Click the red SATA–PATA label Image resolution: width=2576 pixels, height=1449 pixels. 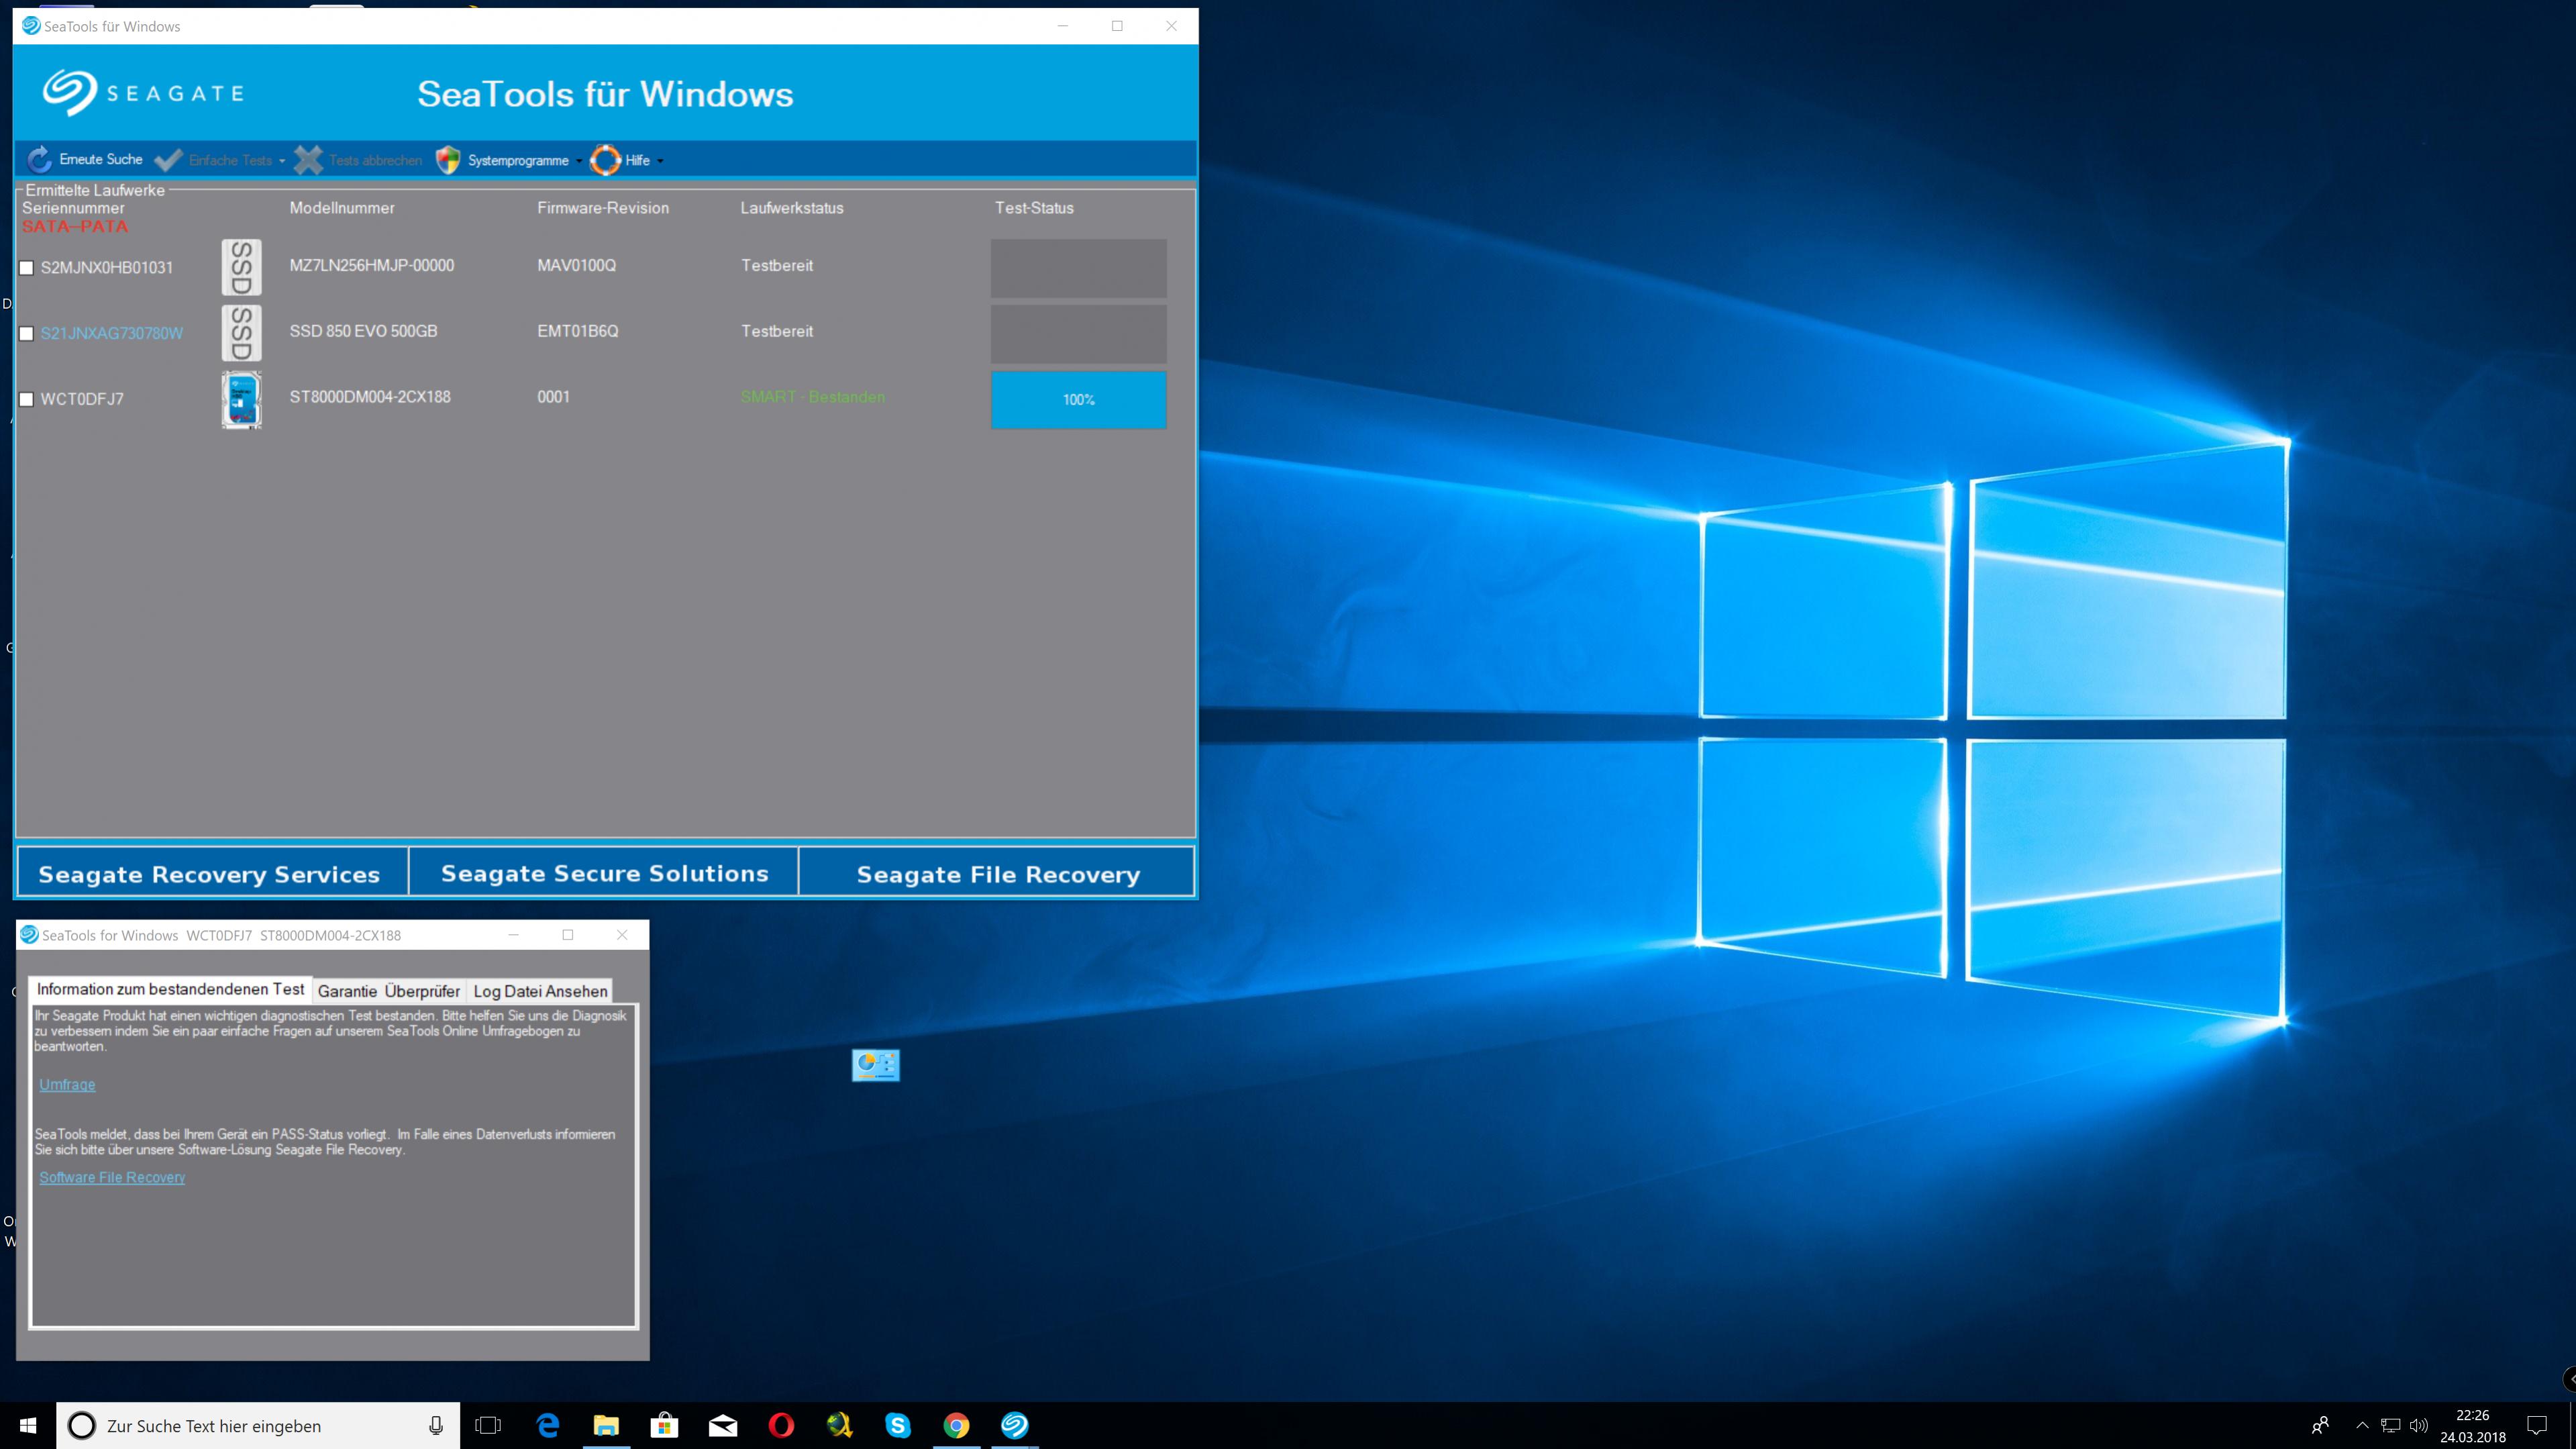tap(75, 227)
